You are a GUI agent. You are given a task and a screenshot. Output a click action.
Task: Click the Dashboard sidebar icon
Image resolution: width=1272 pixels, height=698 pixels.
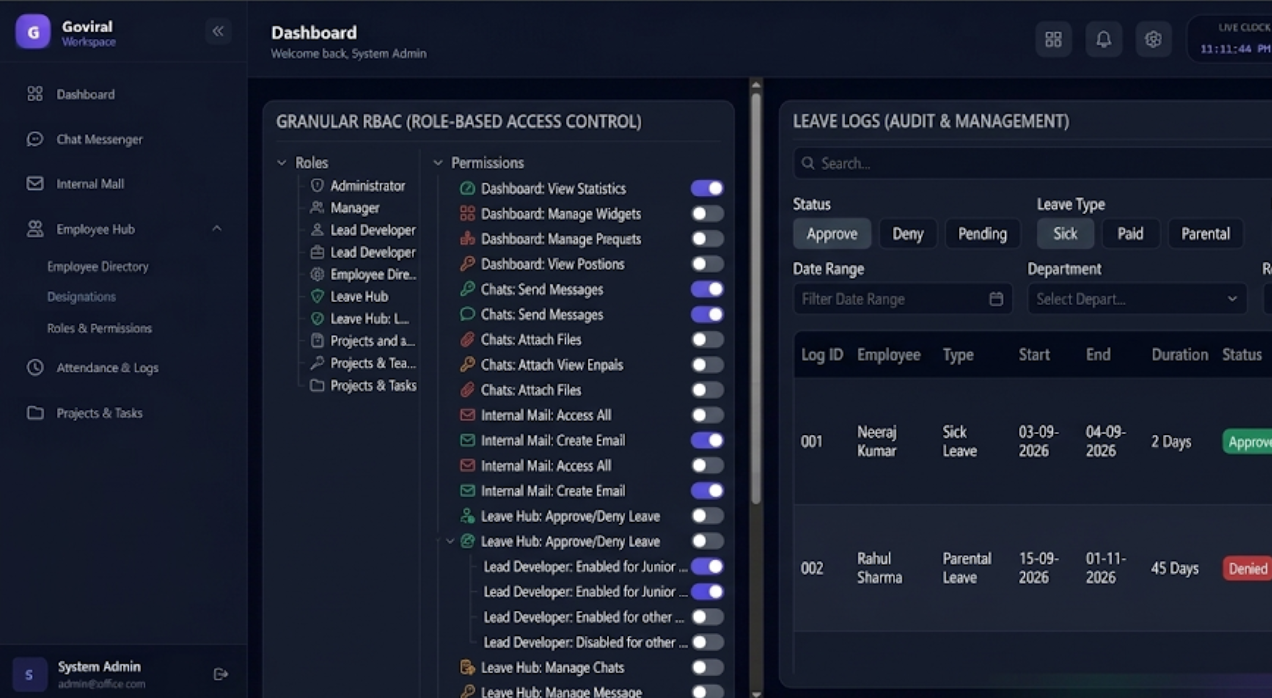[x=35, y=94]
